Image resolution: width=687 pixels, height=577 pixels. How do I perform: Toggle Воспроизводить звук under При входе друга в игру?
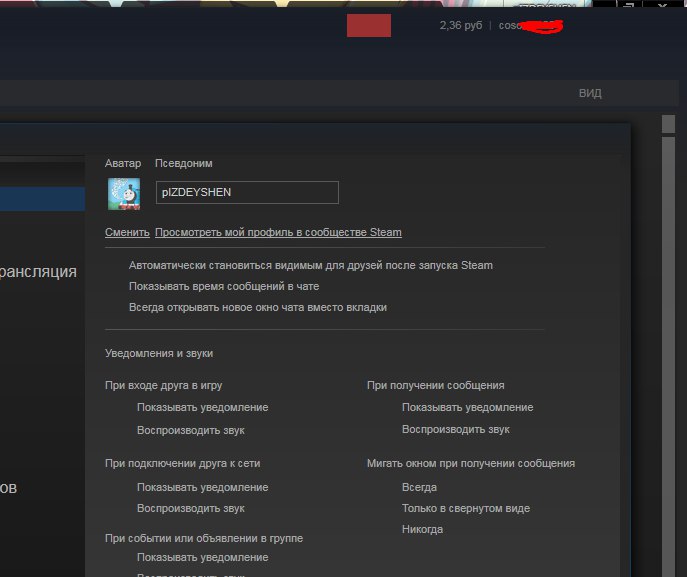191,430
